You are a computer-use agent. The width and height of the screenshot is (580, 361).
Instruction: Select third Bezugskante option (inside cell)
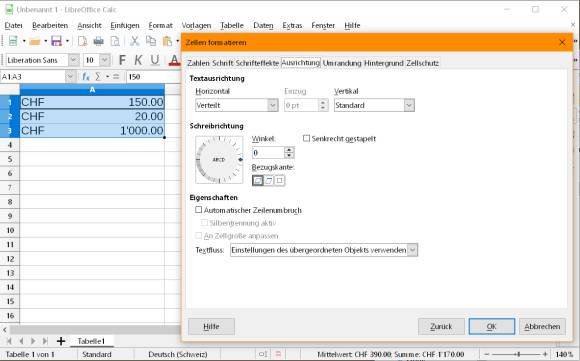pos(280,180)
